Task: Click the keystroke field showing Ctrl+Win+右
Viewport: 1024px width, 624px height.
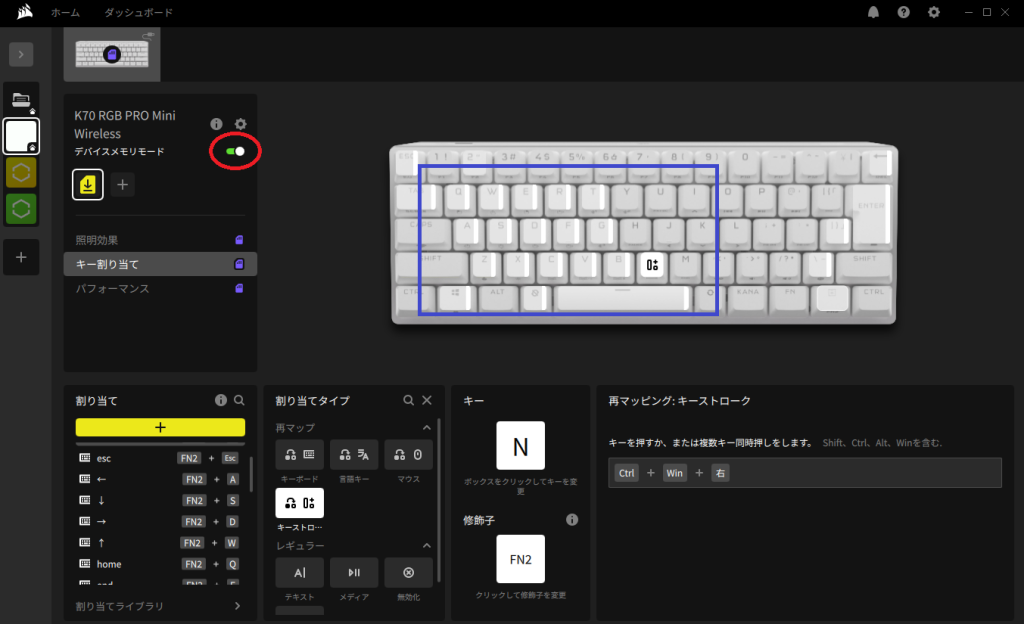Action: click(x=805, y=473)
